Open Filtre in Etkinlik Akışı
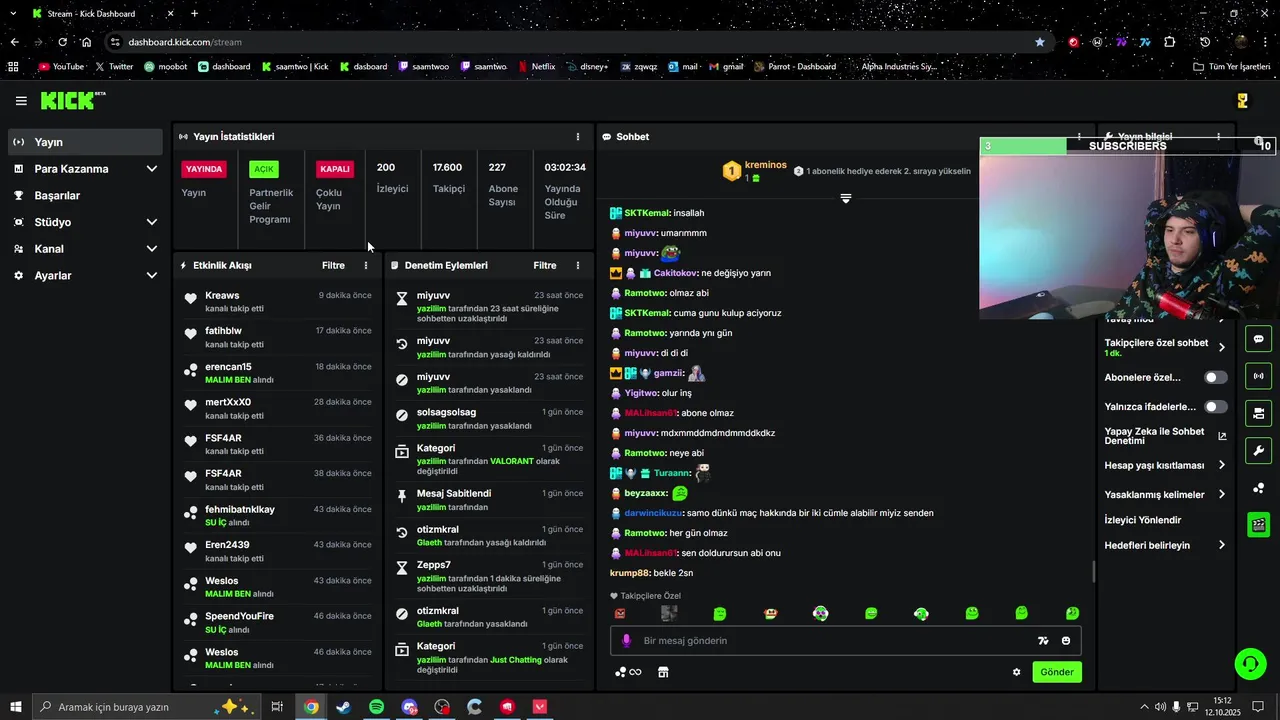1280x720 pixels. (333, 266)
